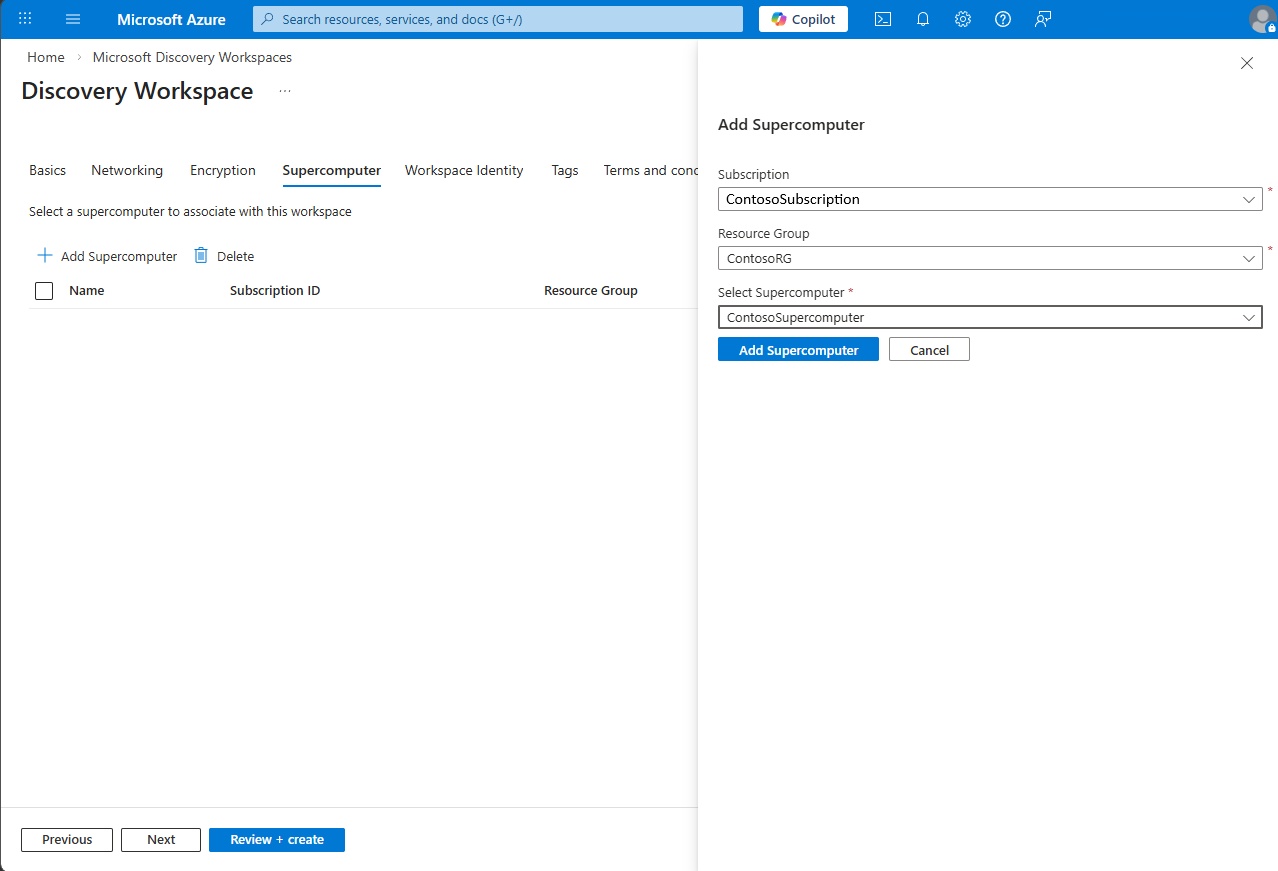Click the Previous button
This screenshot has width=1278, height=871.
point(67,840)
